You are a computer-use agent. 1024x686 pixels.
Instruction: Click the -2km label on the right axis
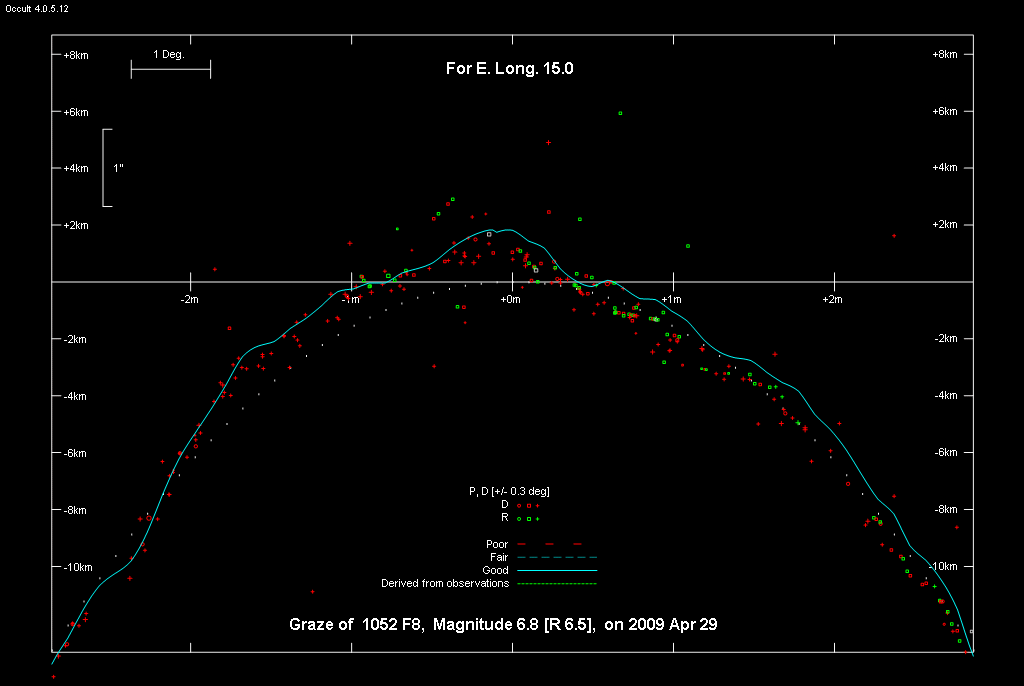[x=946, y=338]
